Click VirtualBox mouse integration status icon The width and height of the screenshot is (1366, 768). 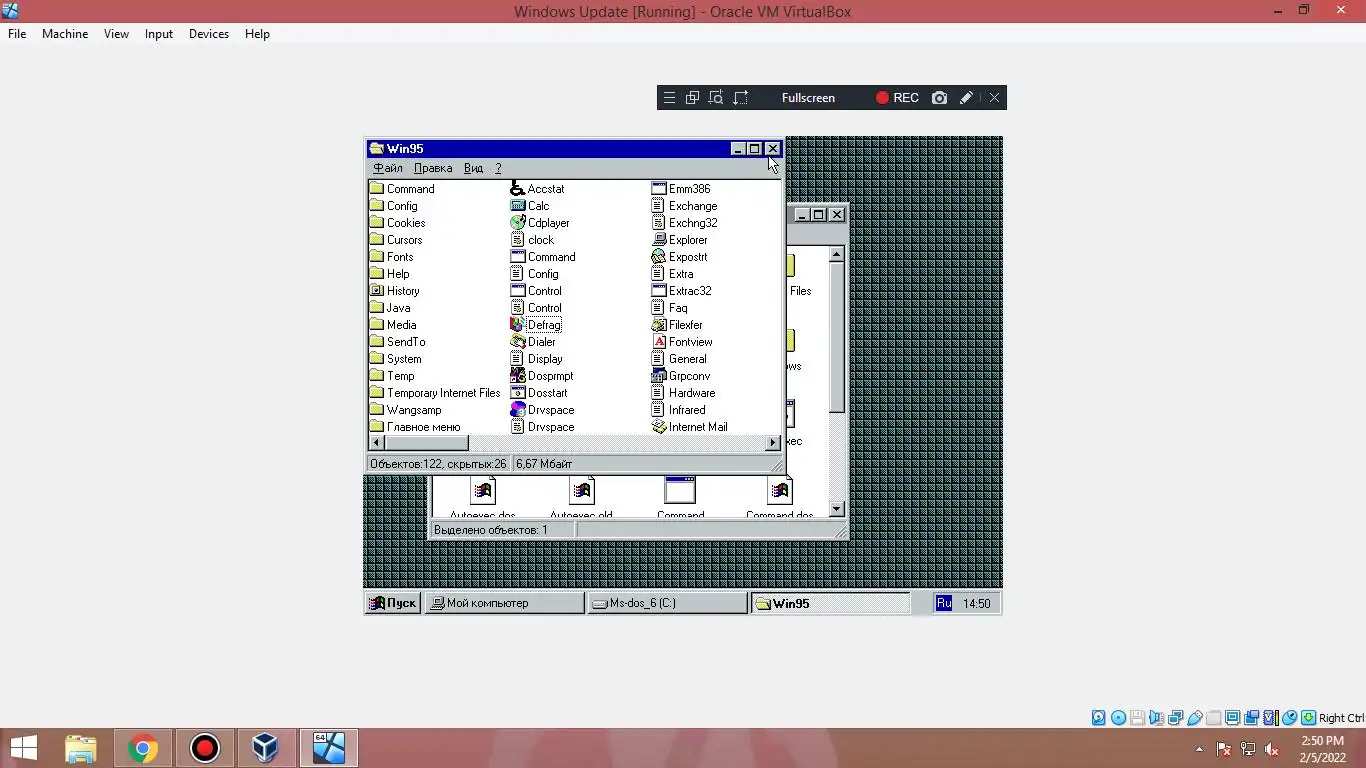click(x=1290, y=718)
